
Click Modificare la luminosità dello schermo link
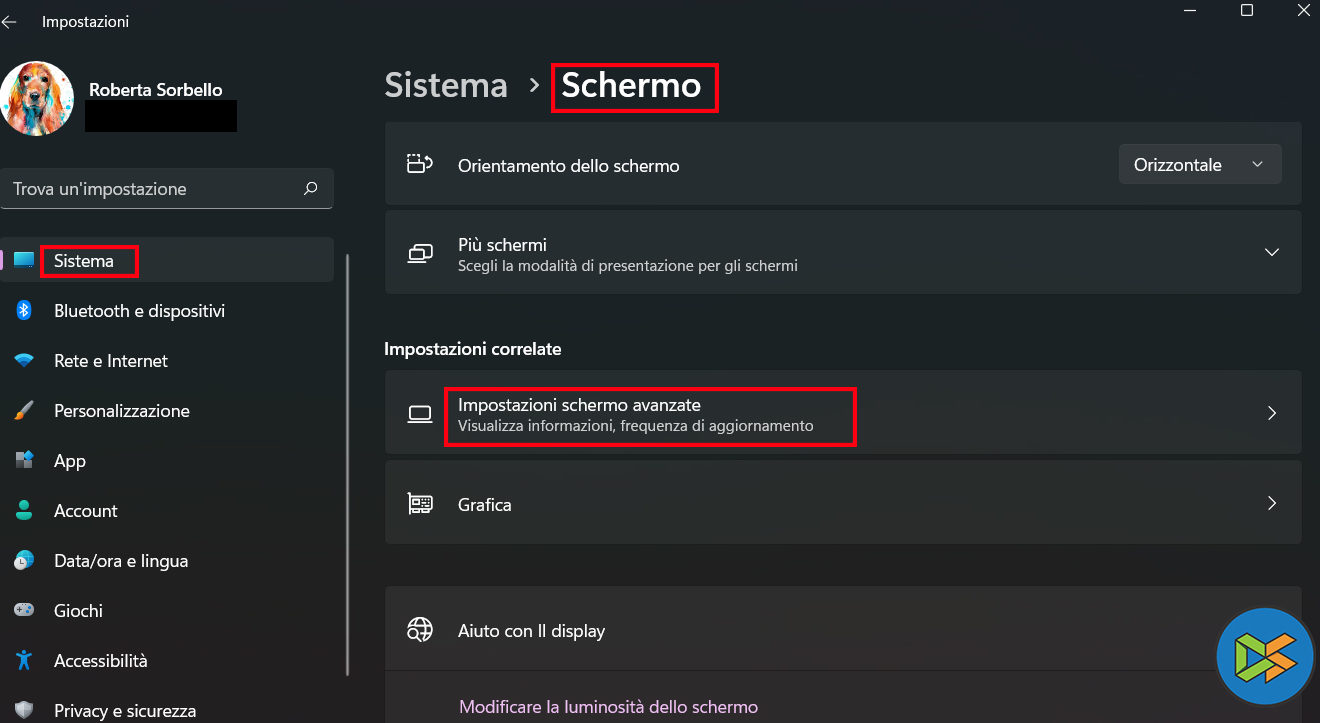[x=608, y=707]
